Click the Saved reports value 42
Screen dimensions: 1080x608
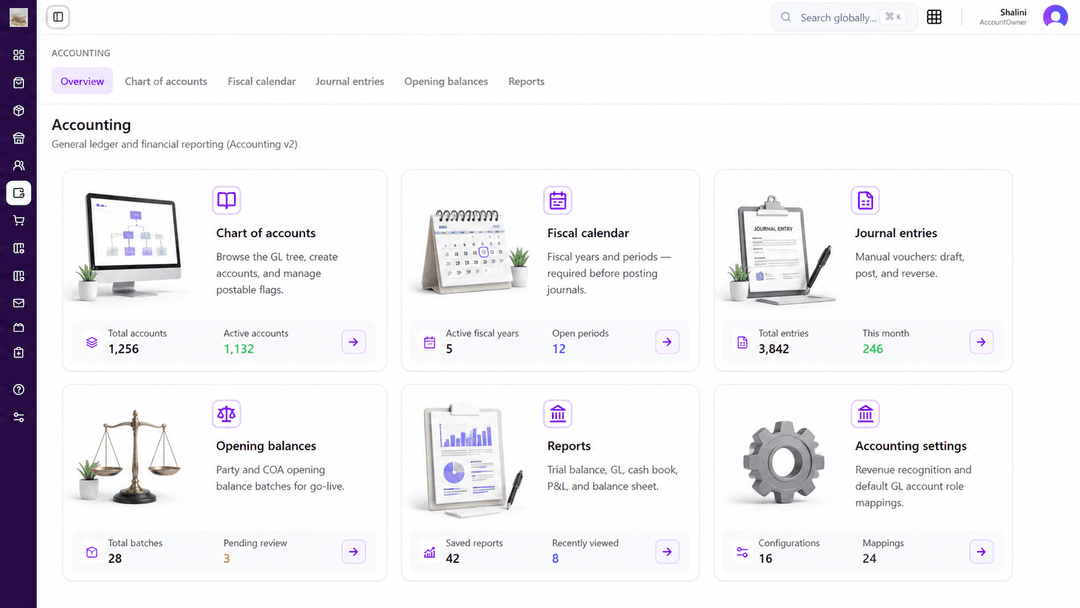pyautogui.click(x=453, y=558)
